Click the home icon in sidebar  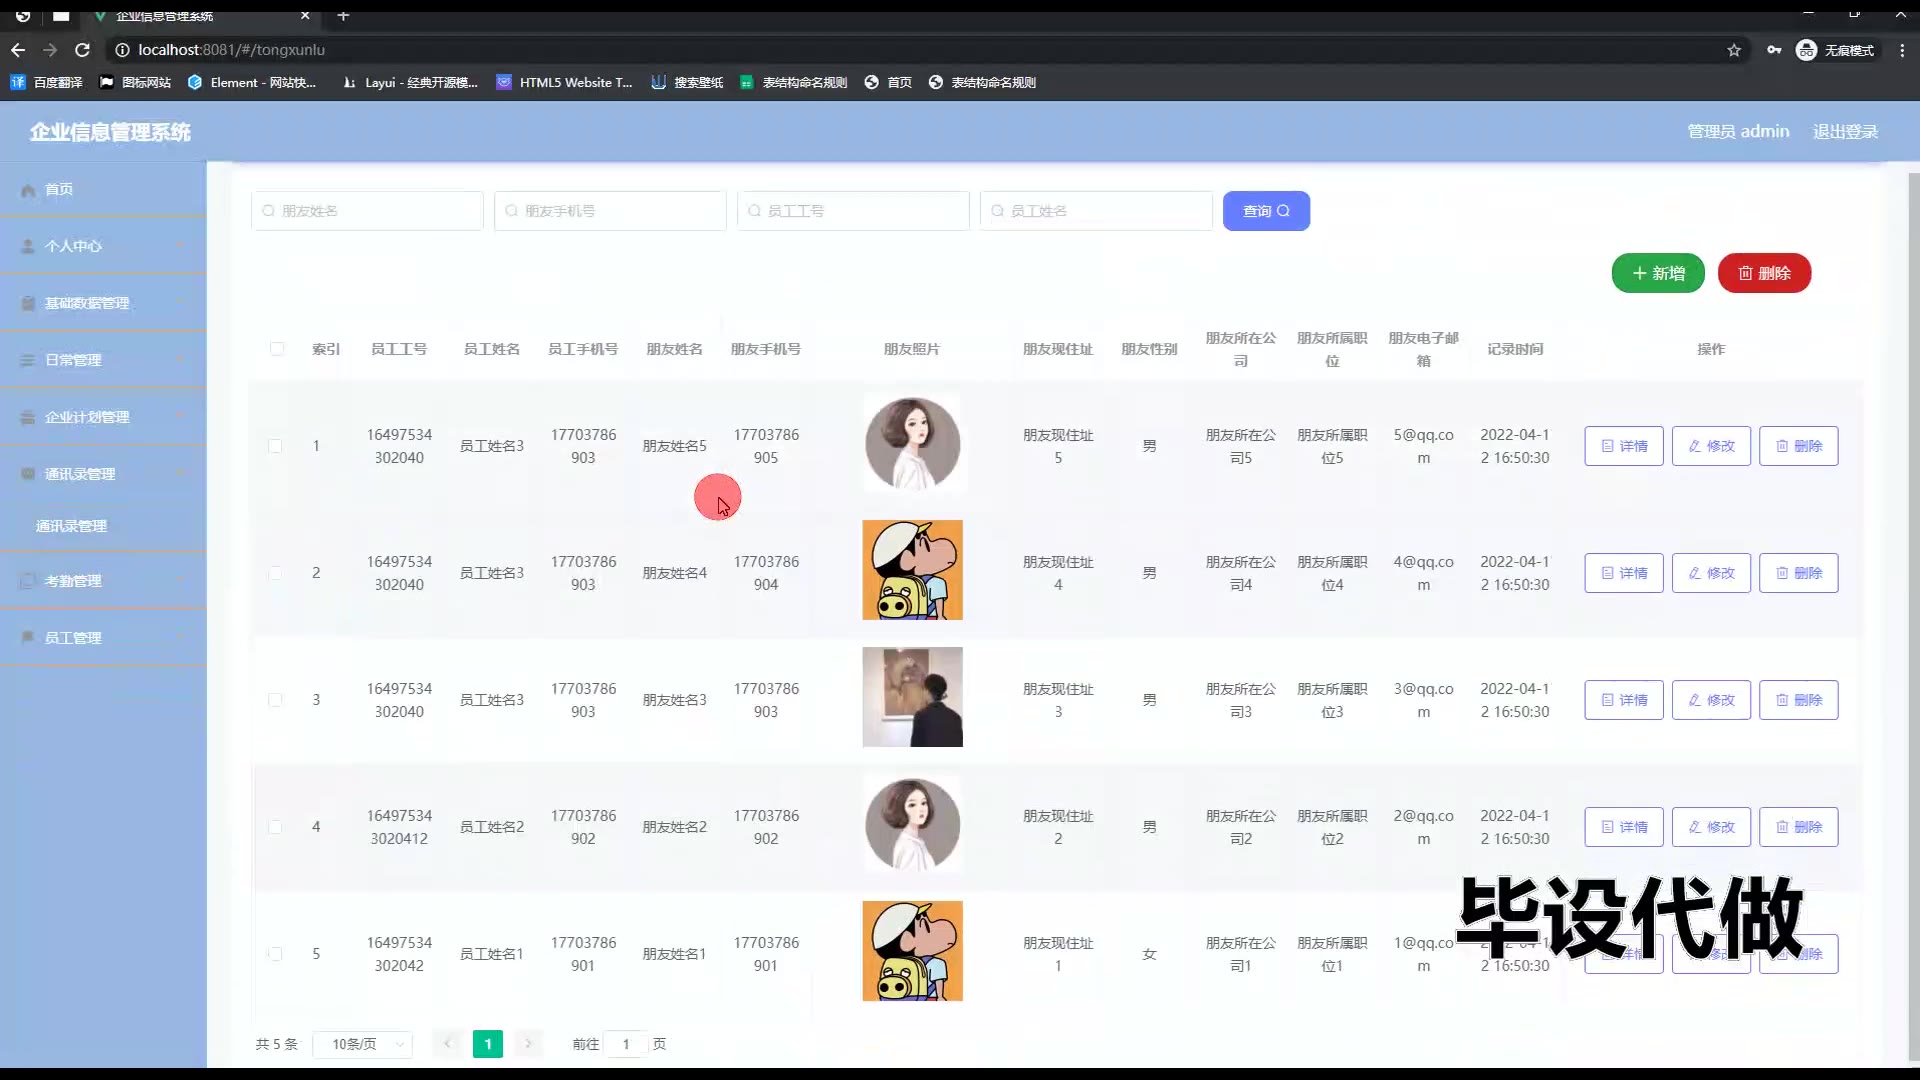click(28, 190)
